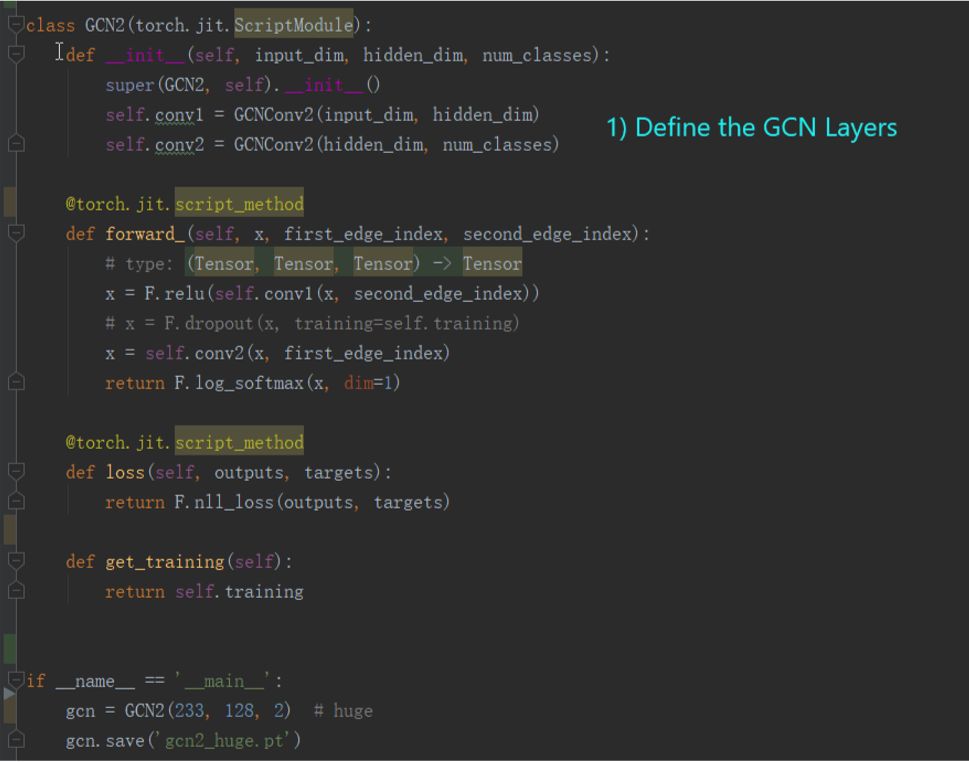Click the '__main__' string literal
The image size is (969, 762).
(224, 681)
